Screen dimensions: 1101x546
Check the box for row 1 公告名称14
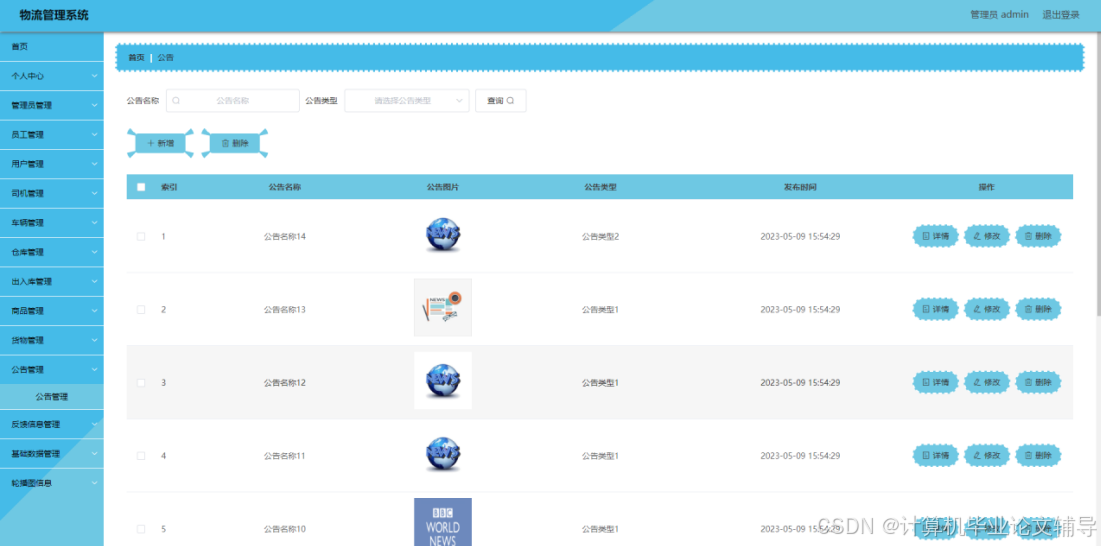141,237
